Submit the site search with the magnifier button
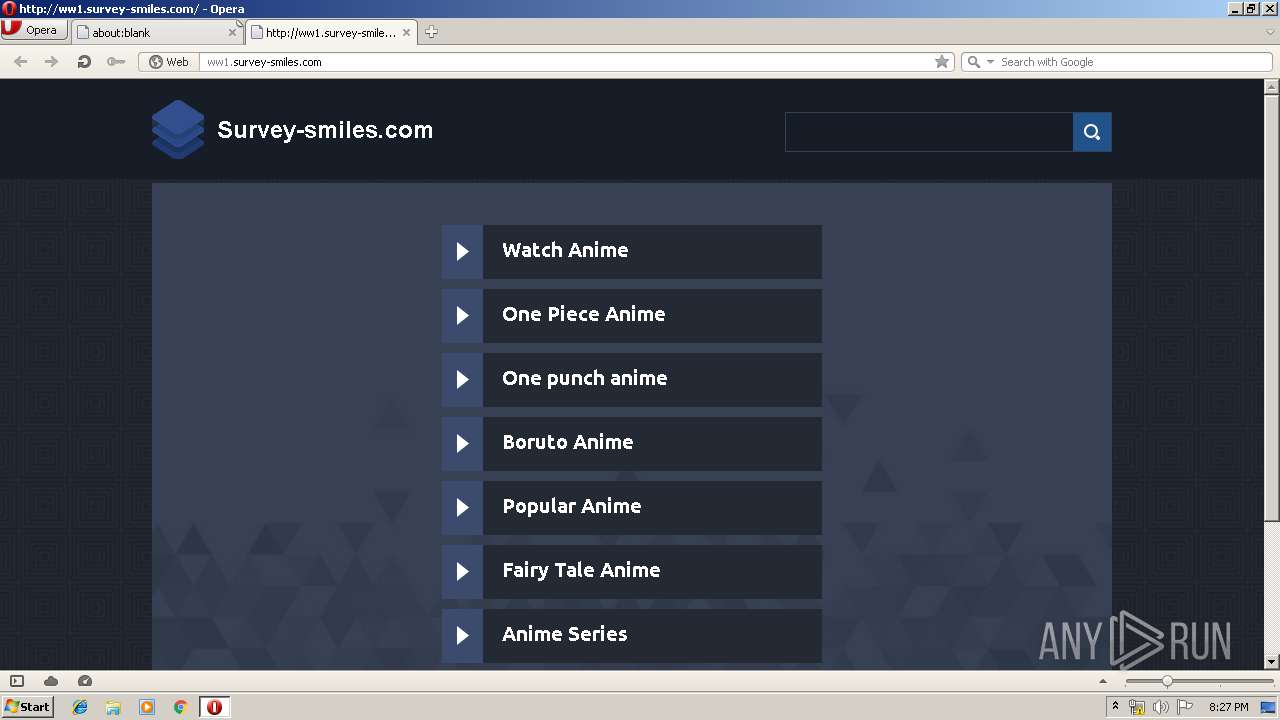 pyautogui.click(x=1092, y=132)
